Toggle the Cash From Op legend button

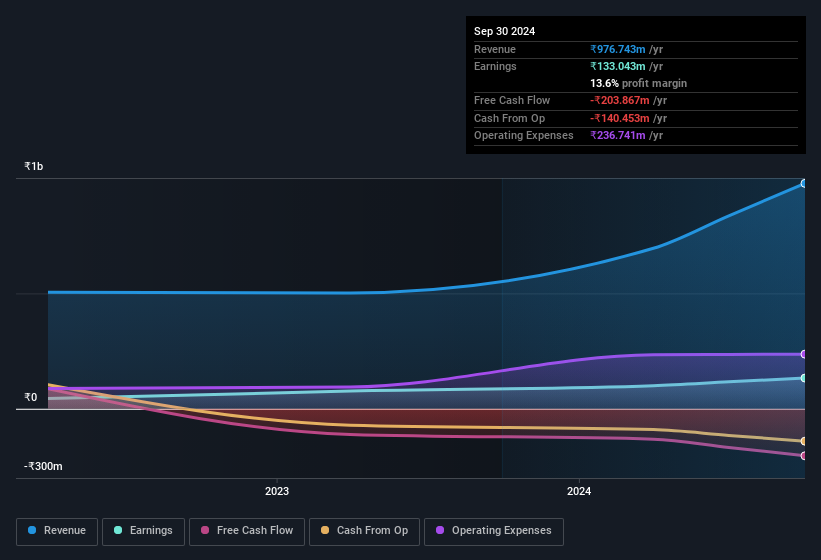[x=364, y=532]
